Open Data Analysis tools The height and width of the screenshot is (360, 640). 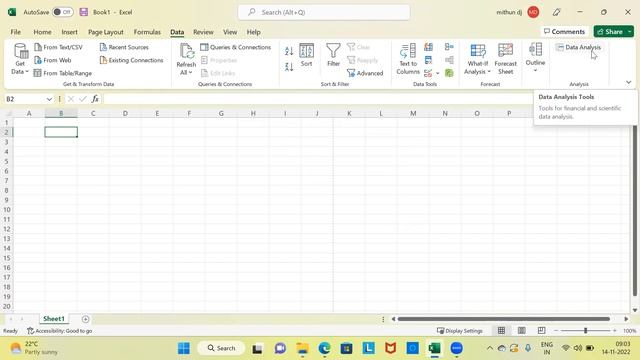pyautogui.click(x=578, y=47)
